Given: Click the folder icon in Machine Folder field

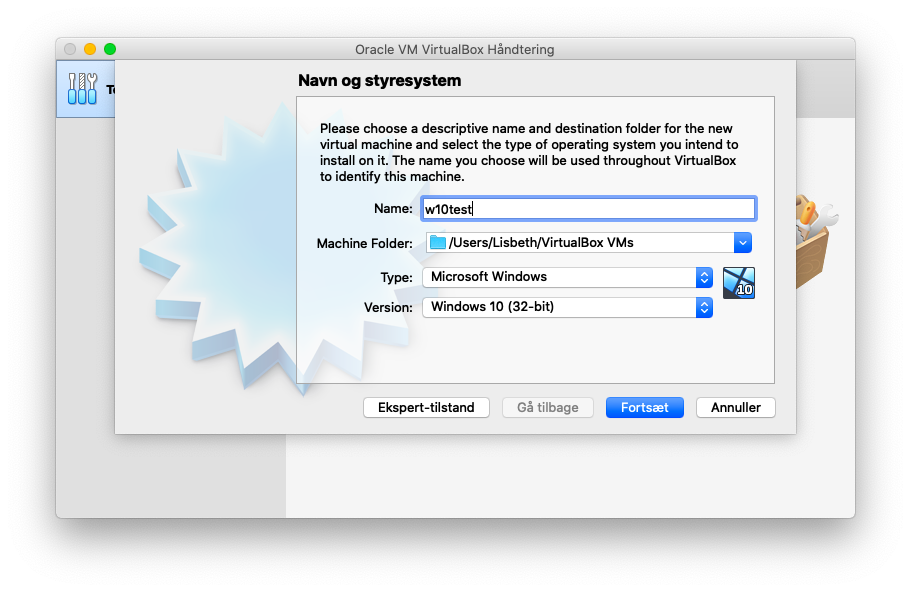Looking at the screenshot, I should pyautogui.click(x=437, y=242).
